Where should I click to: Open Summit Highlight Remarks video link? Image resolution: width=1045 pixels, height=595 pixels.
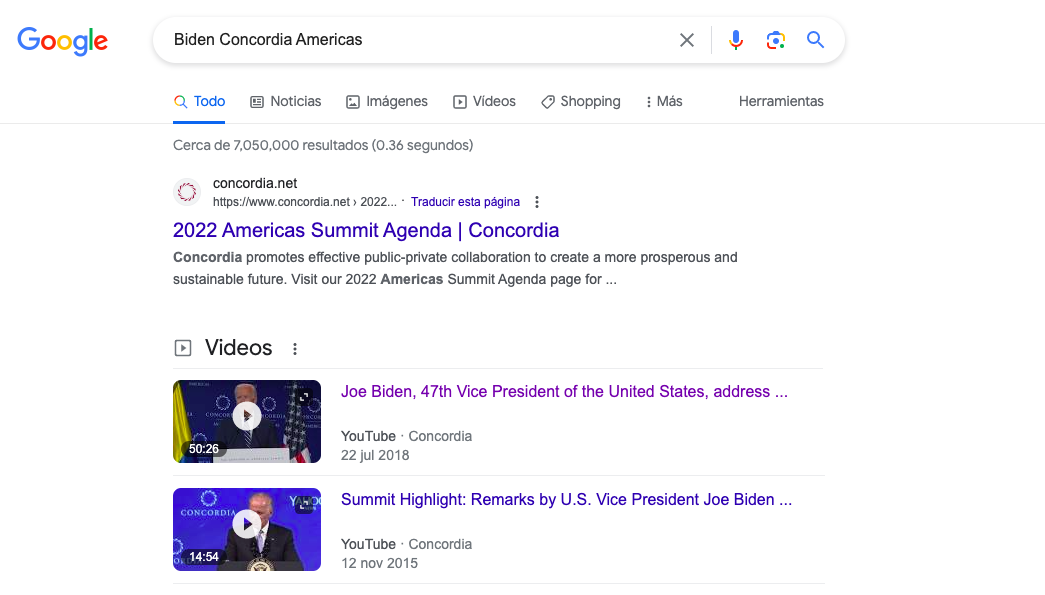566,500
